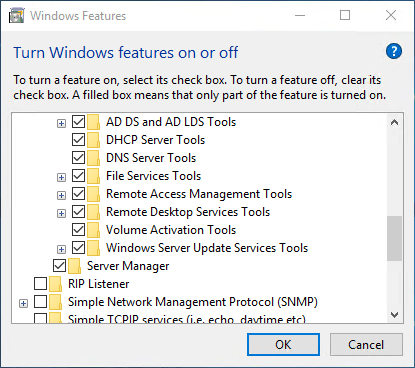Click the folder icon beside DHCP Server Tools

(x=94, y=140)
